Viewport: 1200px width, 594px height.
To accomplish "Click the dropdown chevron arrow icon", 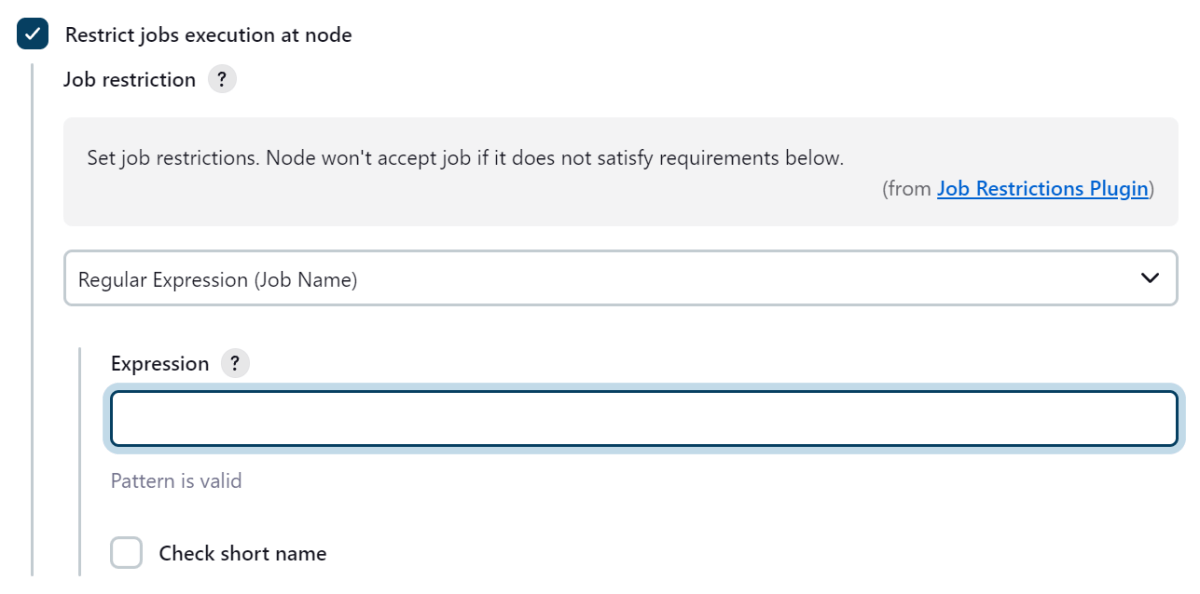I will tap(1150, 278).
